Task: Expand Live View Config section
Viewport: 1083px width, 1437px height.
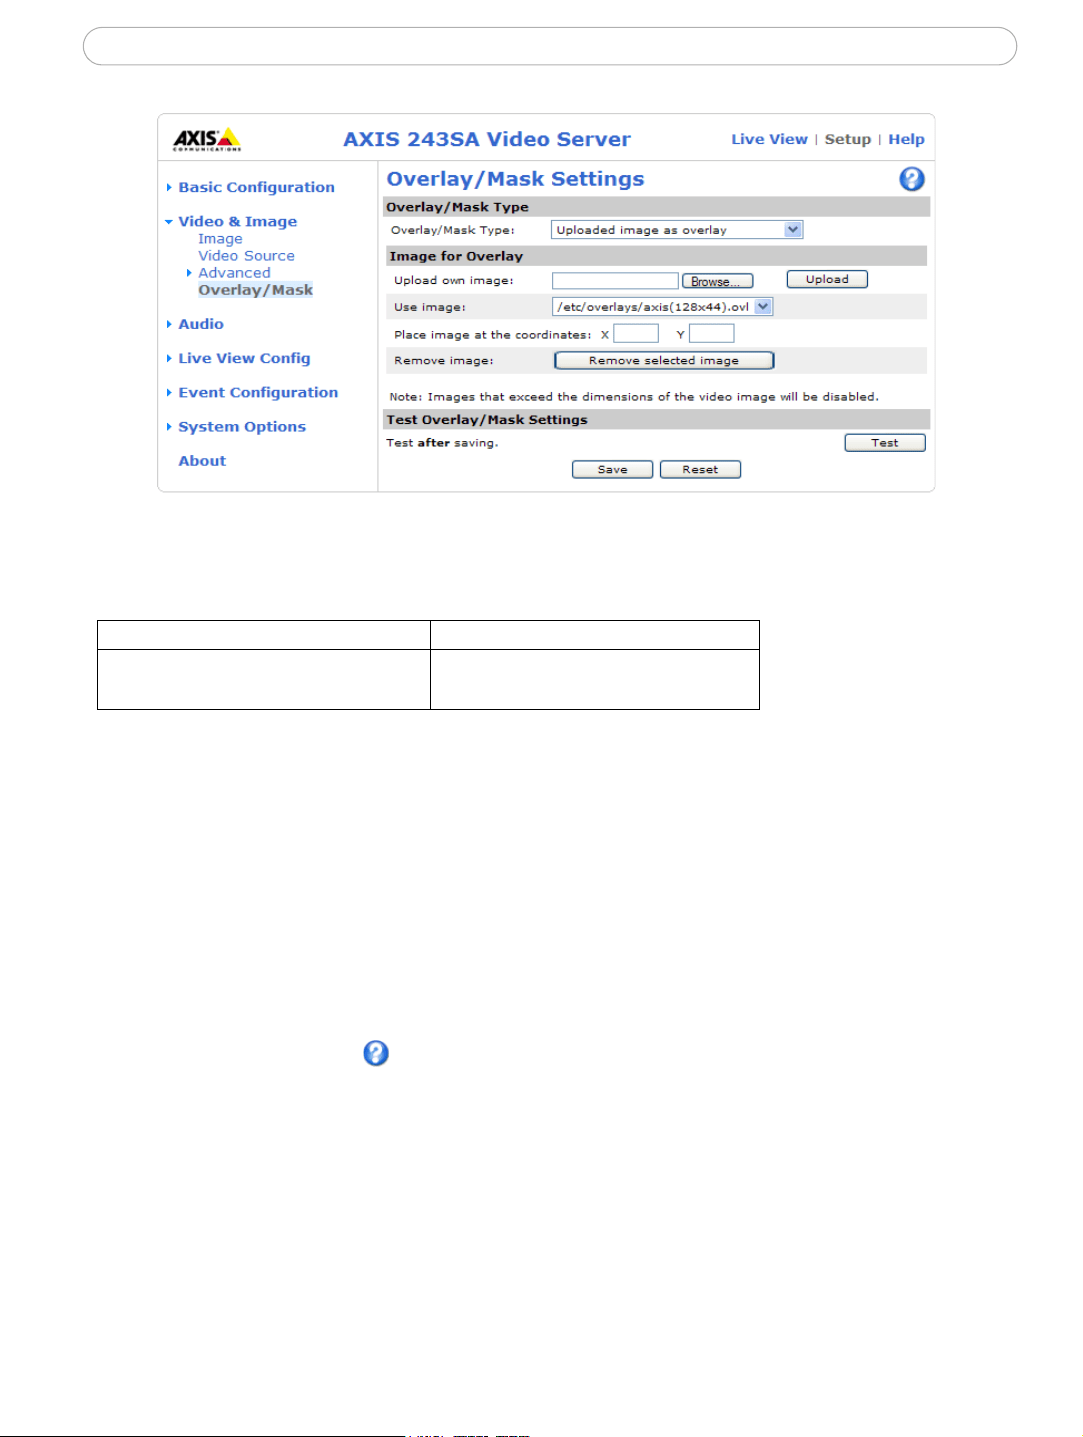Action: pyautogui.click(x=244, y=358)
